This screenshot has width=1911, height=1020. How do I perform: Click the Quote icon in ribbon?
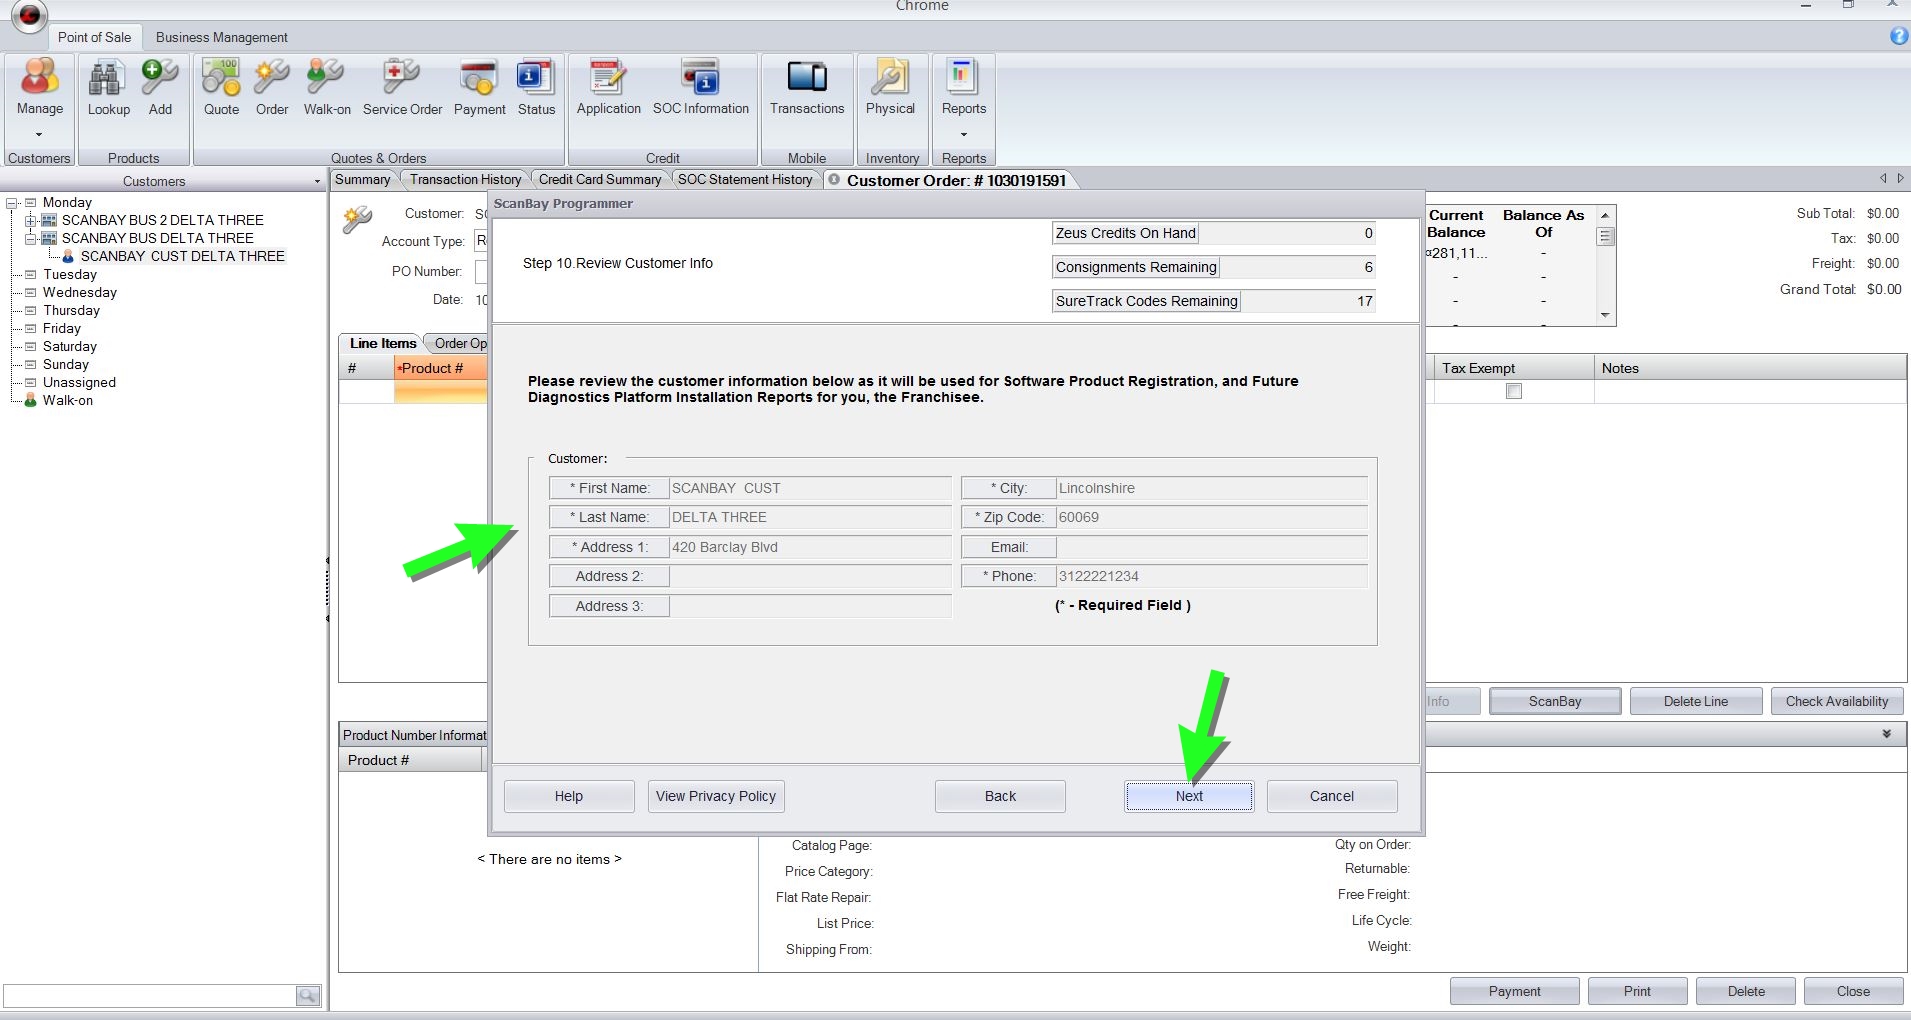(x=221, y=79)
